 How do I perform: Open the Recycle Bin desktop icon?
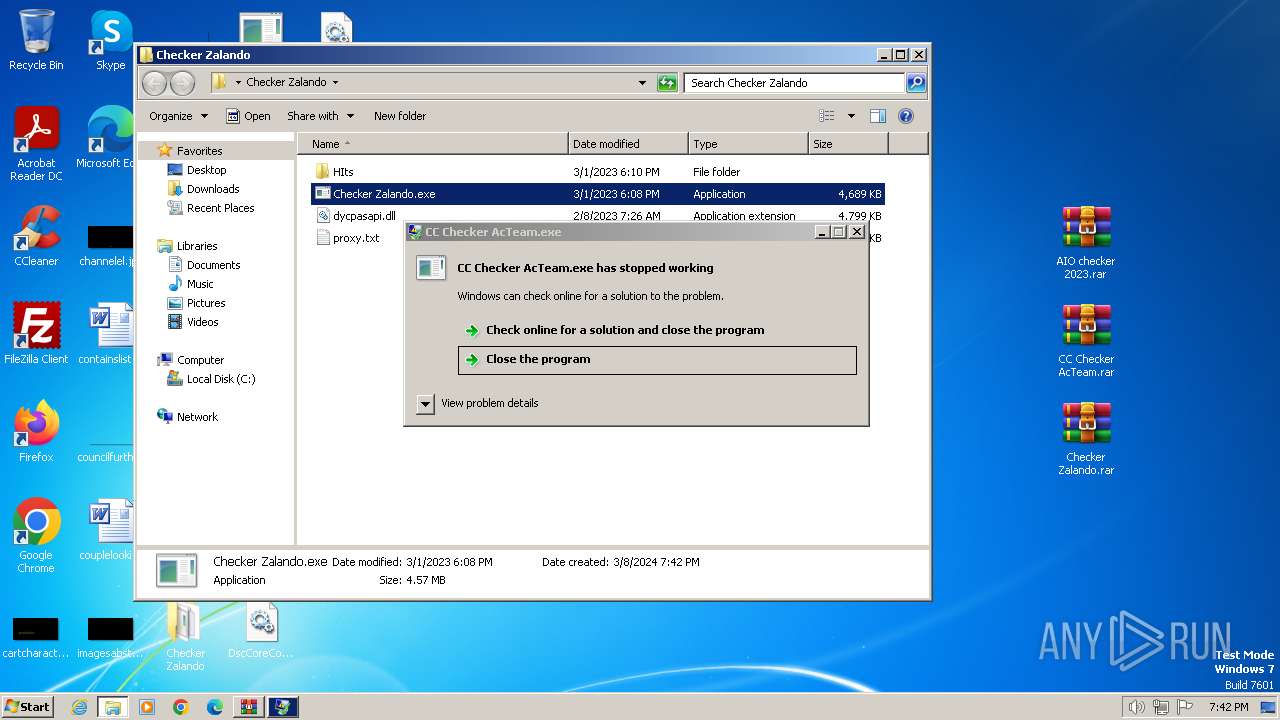pos(36,40)
